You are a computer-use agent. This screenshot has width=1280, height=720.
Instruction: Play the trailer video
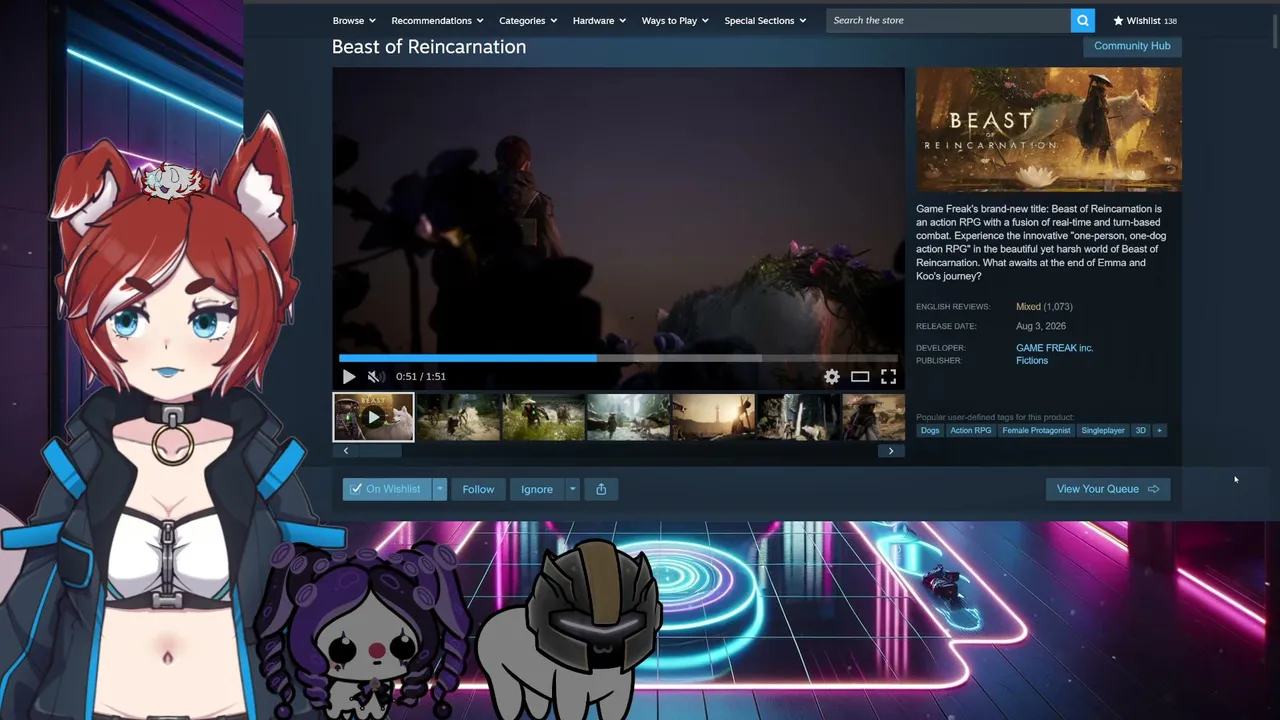pyautogui.click(x=348, y=377)
